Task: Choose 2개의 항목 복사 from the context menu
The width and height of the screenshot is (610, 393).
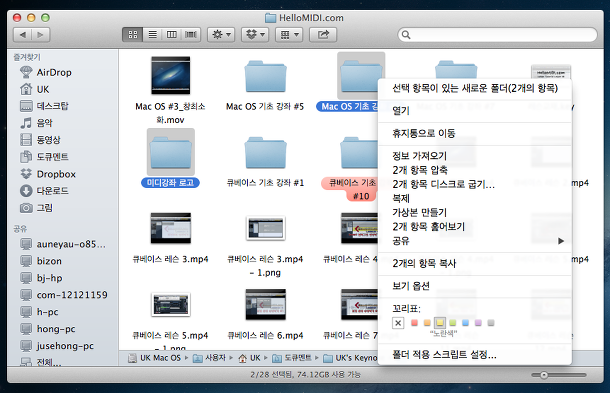Action: [x=475, y=263]
